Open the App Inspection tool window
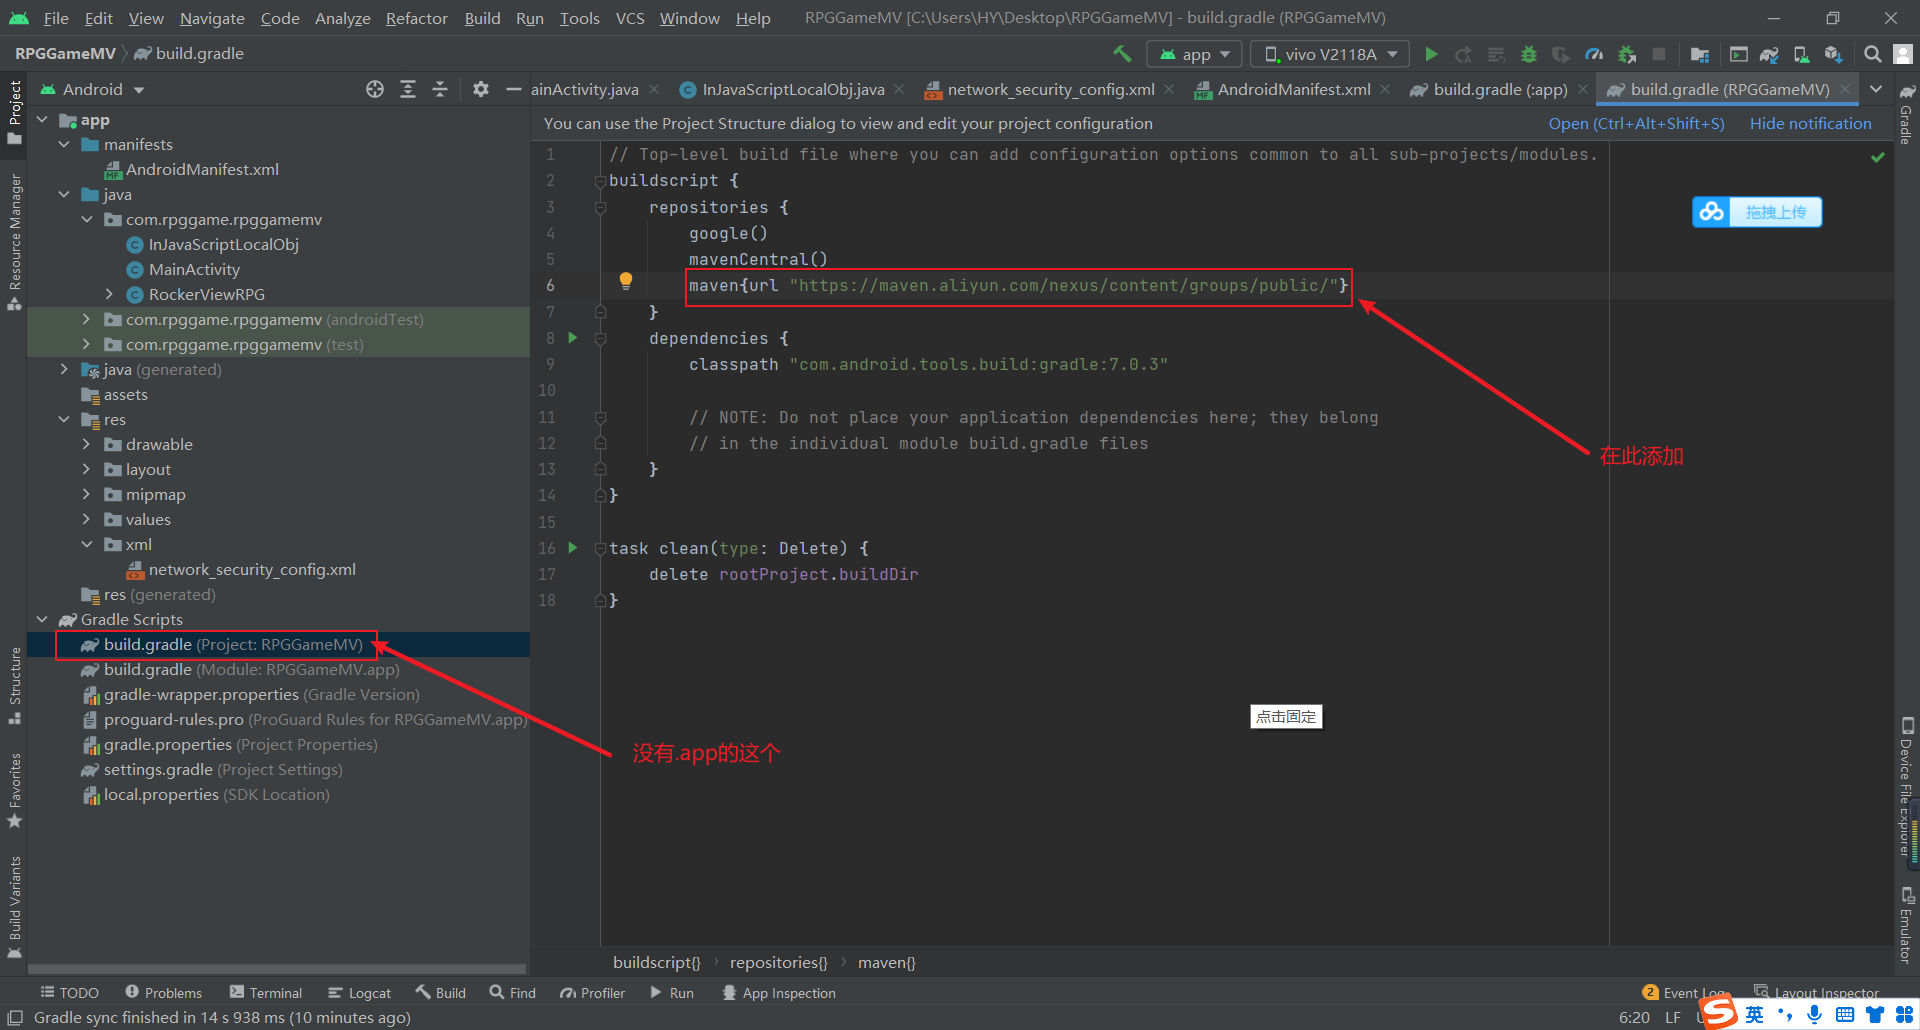The width and height of the screenshot is (1920, 1030). point(779,992)
